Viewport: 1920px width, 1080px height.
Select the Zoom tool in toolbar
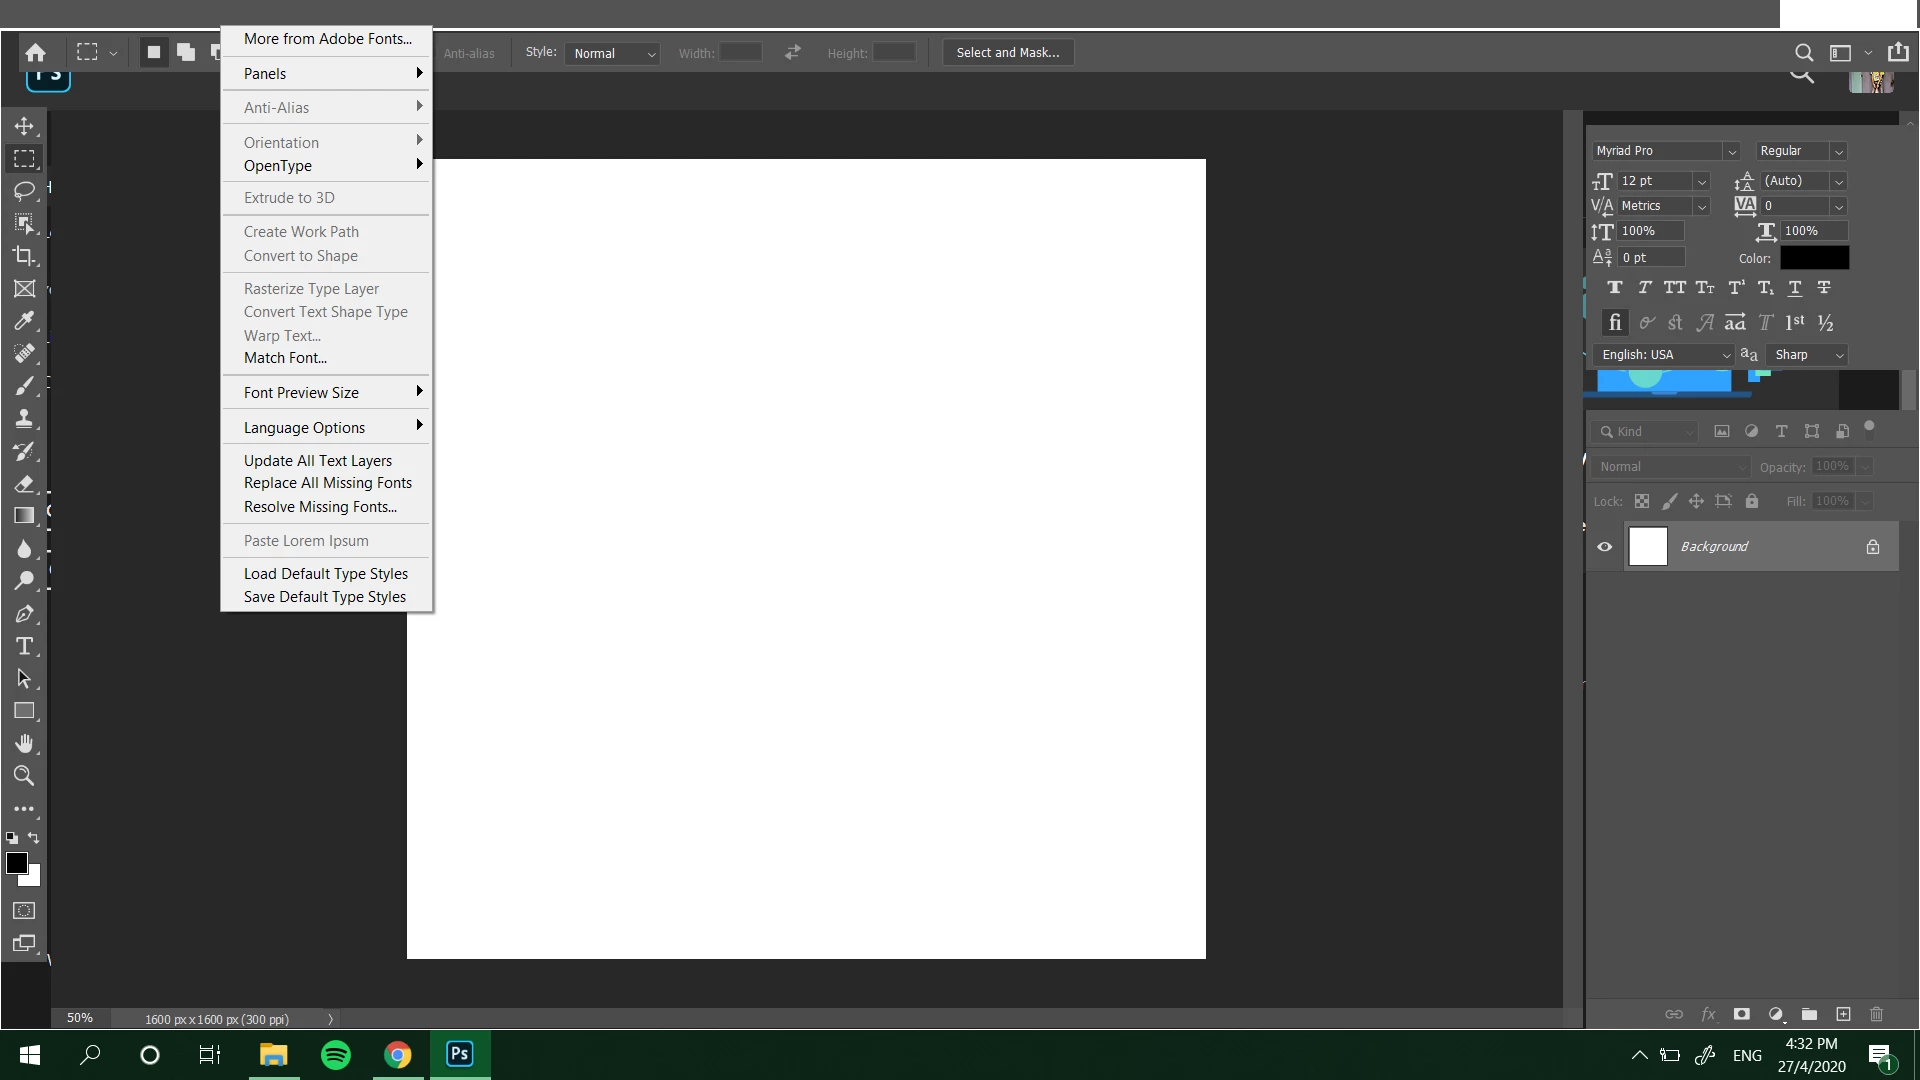click(x=24, y=776)
